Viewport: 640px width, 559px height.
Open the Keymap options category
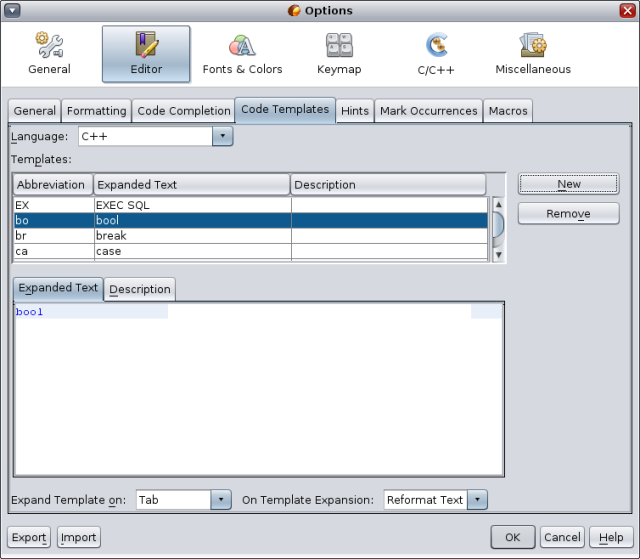pos(339,54)
